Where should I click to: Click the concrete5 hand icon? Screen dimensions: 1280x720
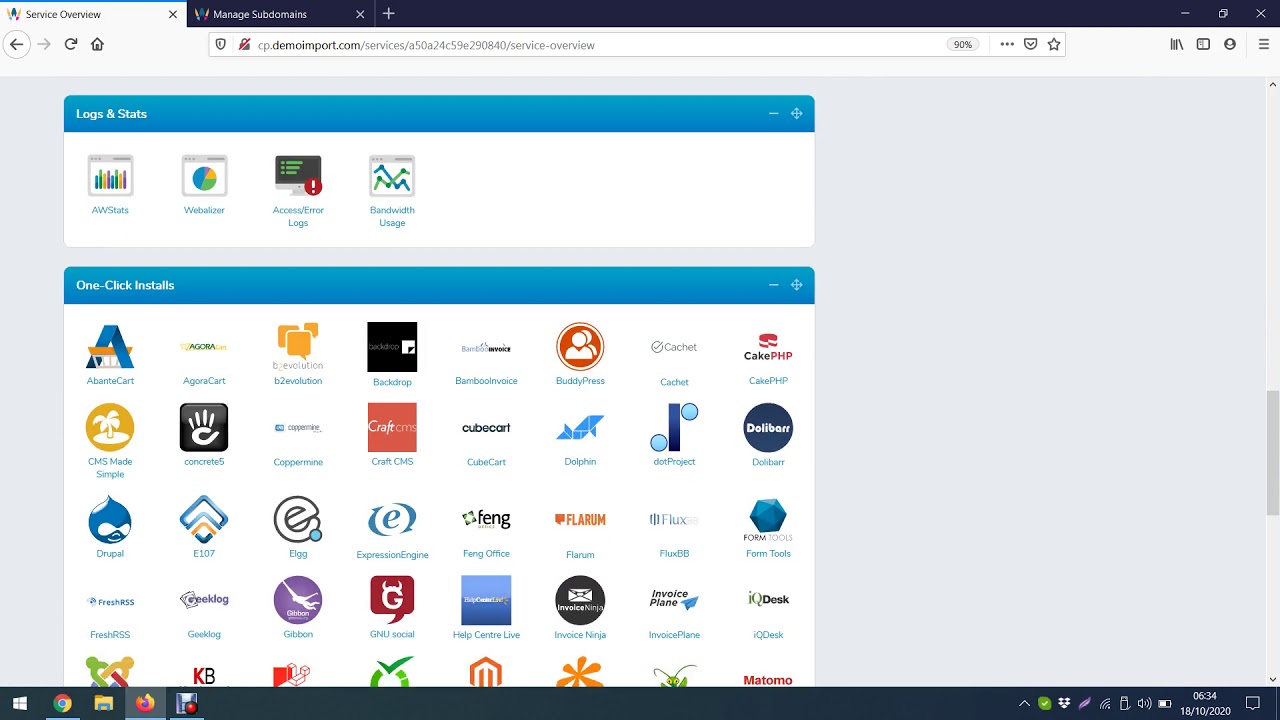[204, 428]
